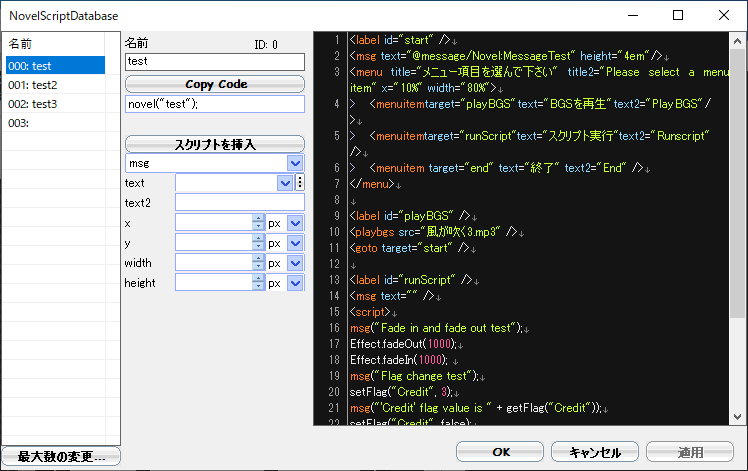
Task: Click the code editor scrollbar down arrow
Action: (737, 416)
